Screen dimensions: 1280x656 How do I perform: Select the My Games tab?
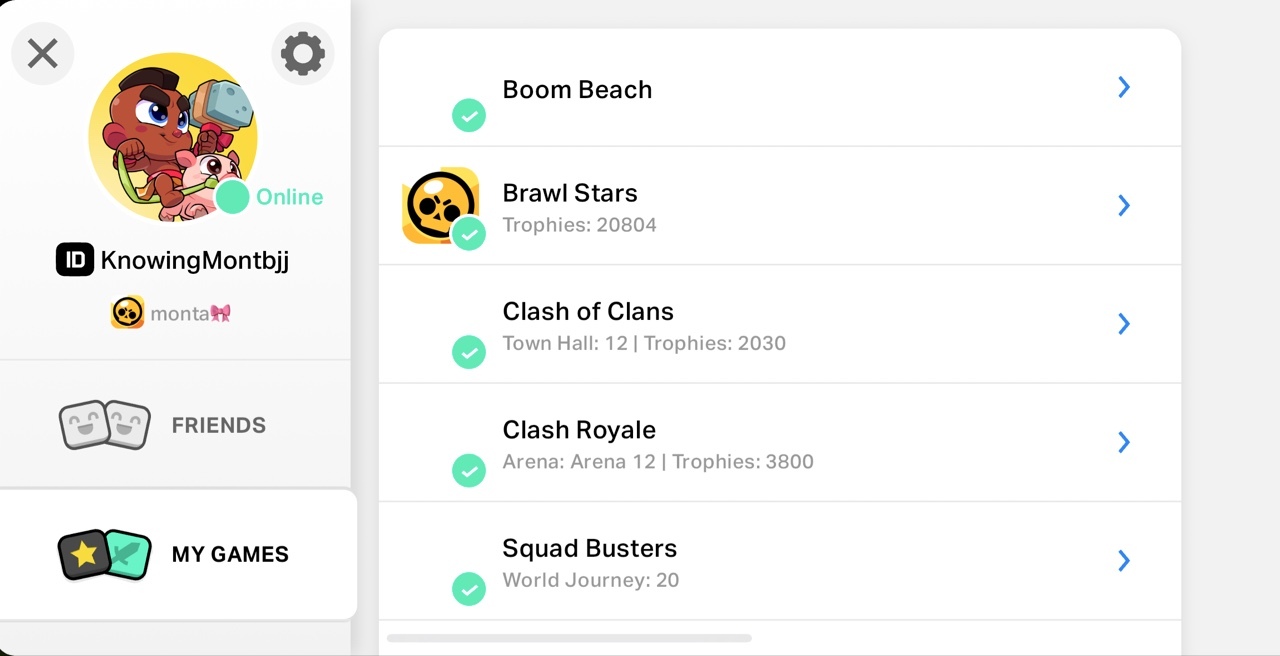point(230,554)
